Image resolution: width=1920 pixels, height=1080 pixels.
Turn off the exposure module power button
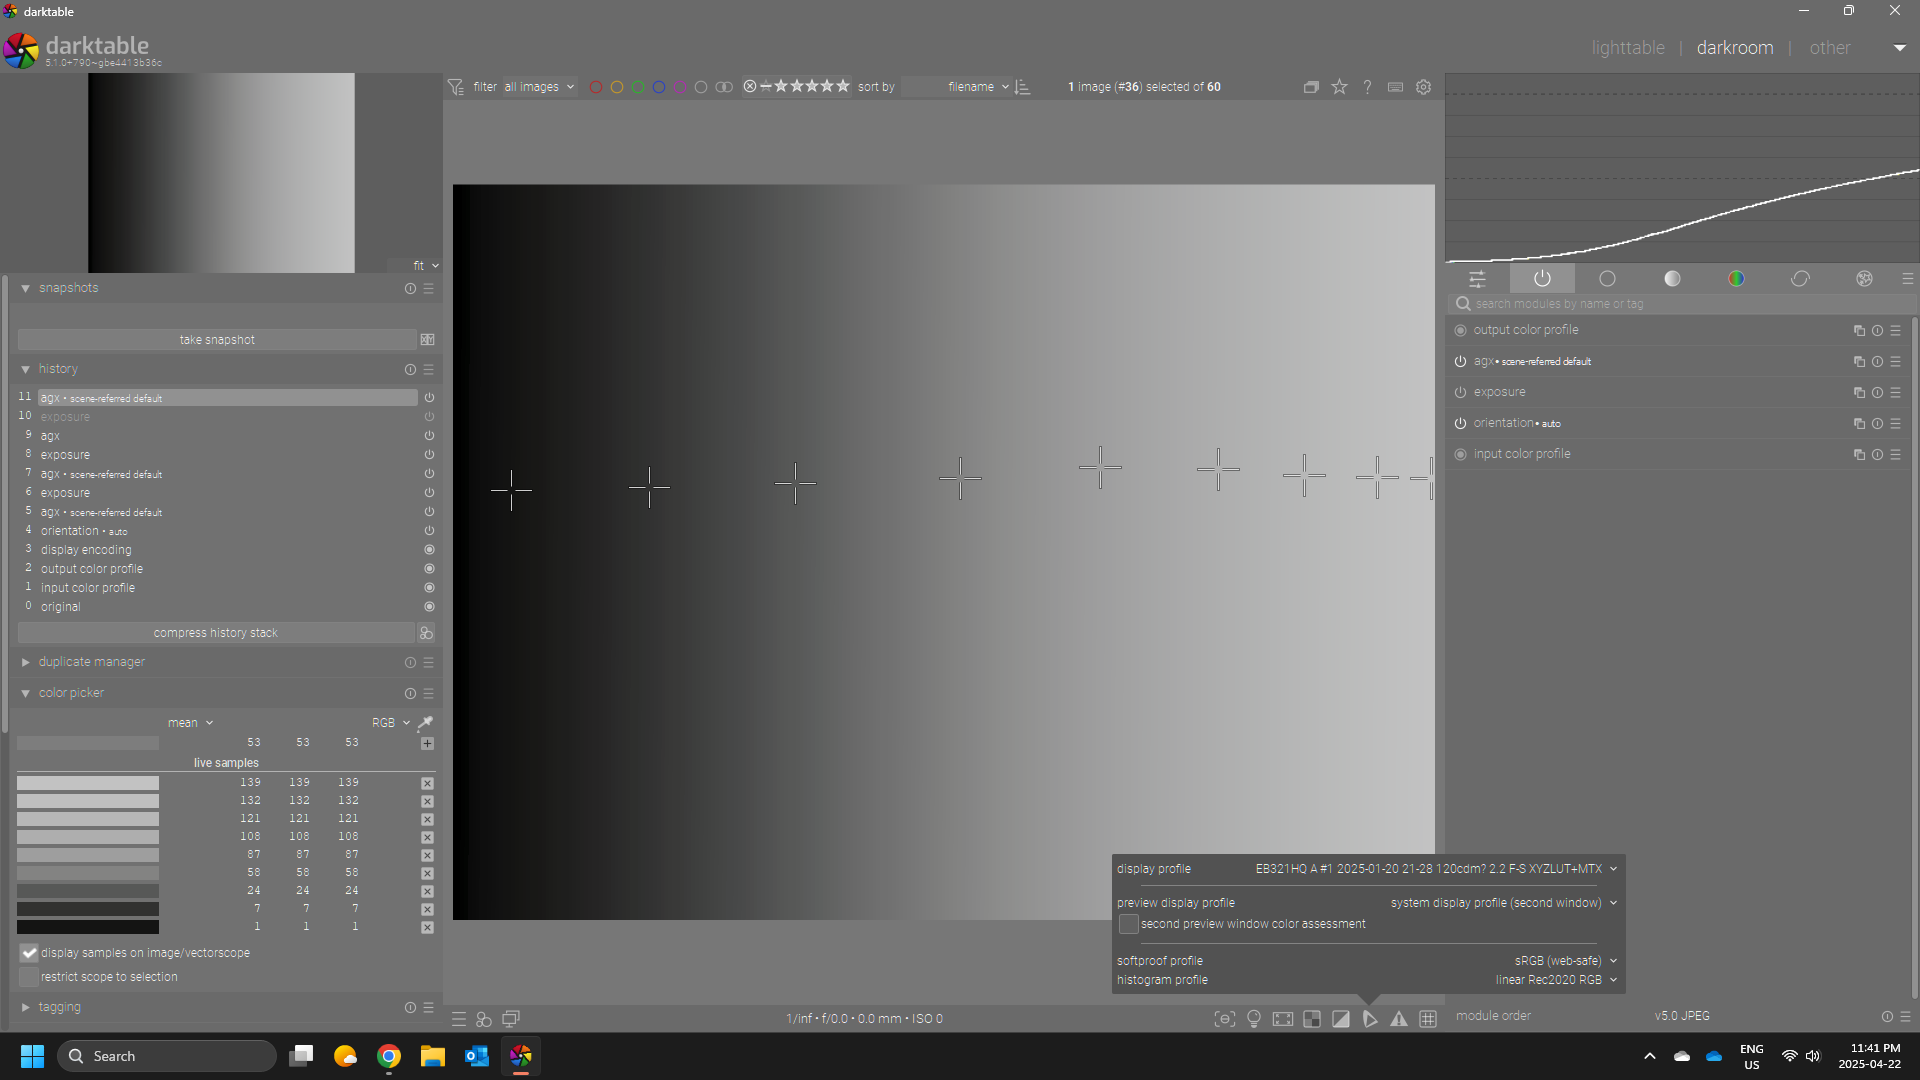[1460, 393]
